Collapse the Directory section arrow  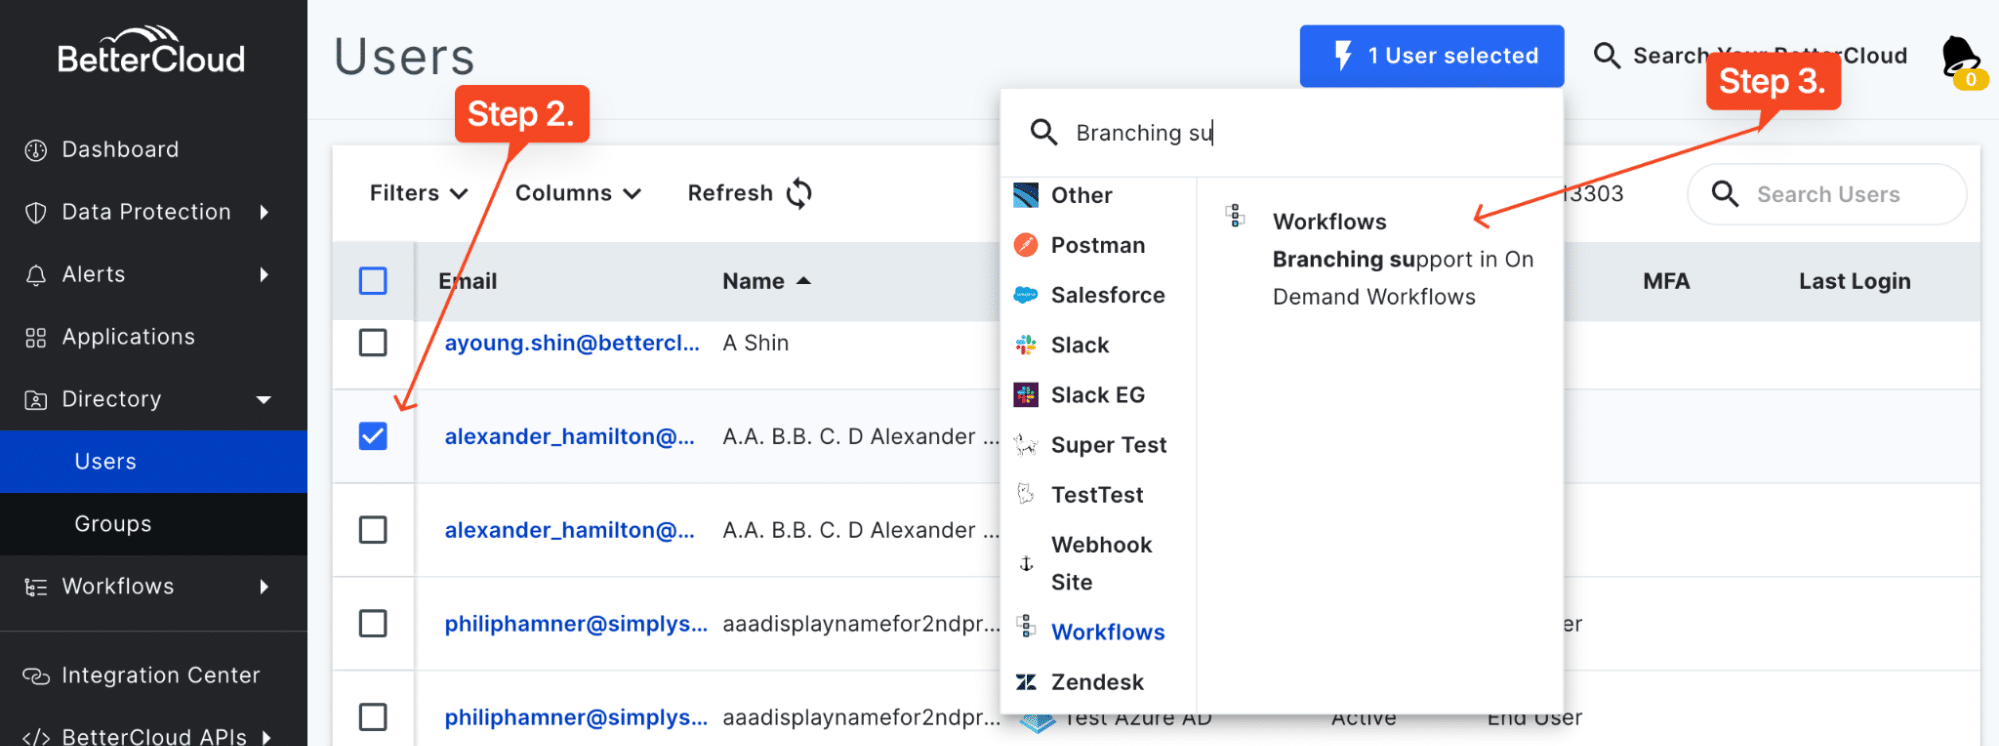pos(264,400)
